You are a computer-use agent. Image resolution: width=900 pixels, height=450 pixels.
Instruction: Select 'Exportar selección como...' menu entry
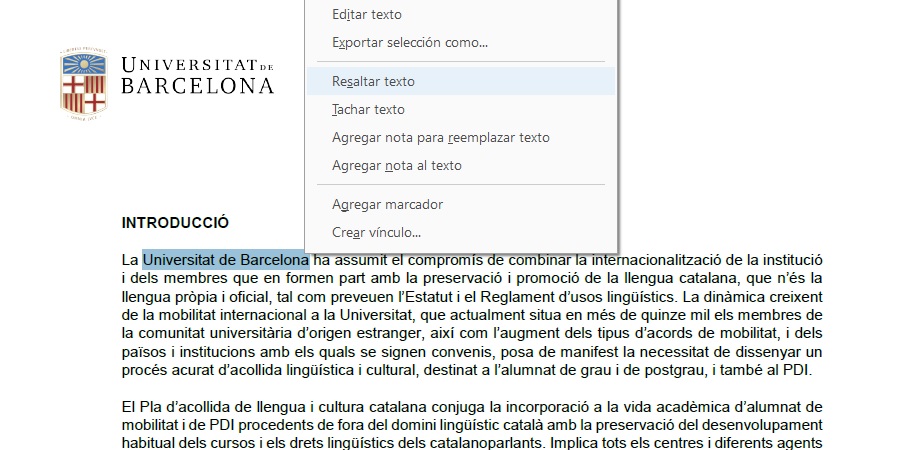point(409,43)
